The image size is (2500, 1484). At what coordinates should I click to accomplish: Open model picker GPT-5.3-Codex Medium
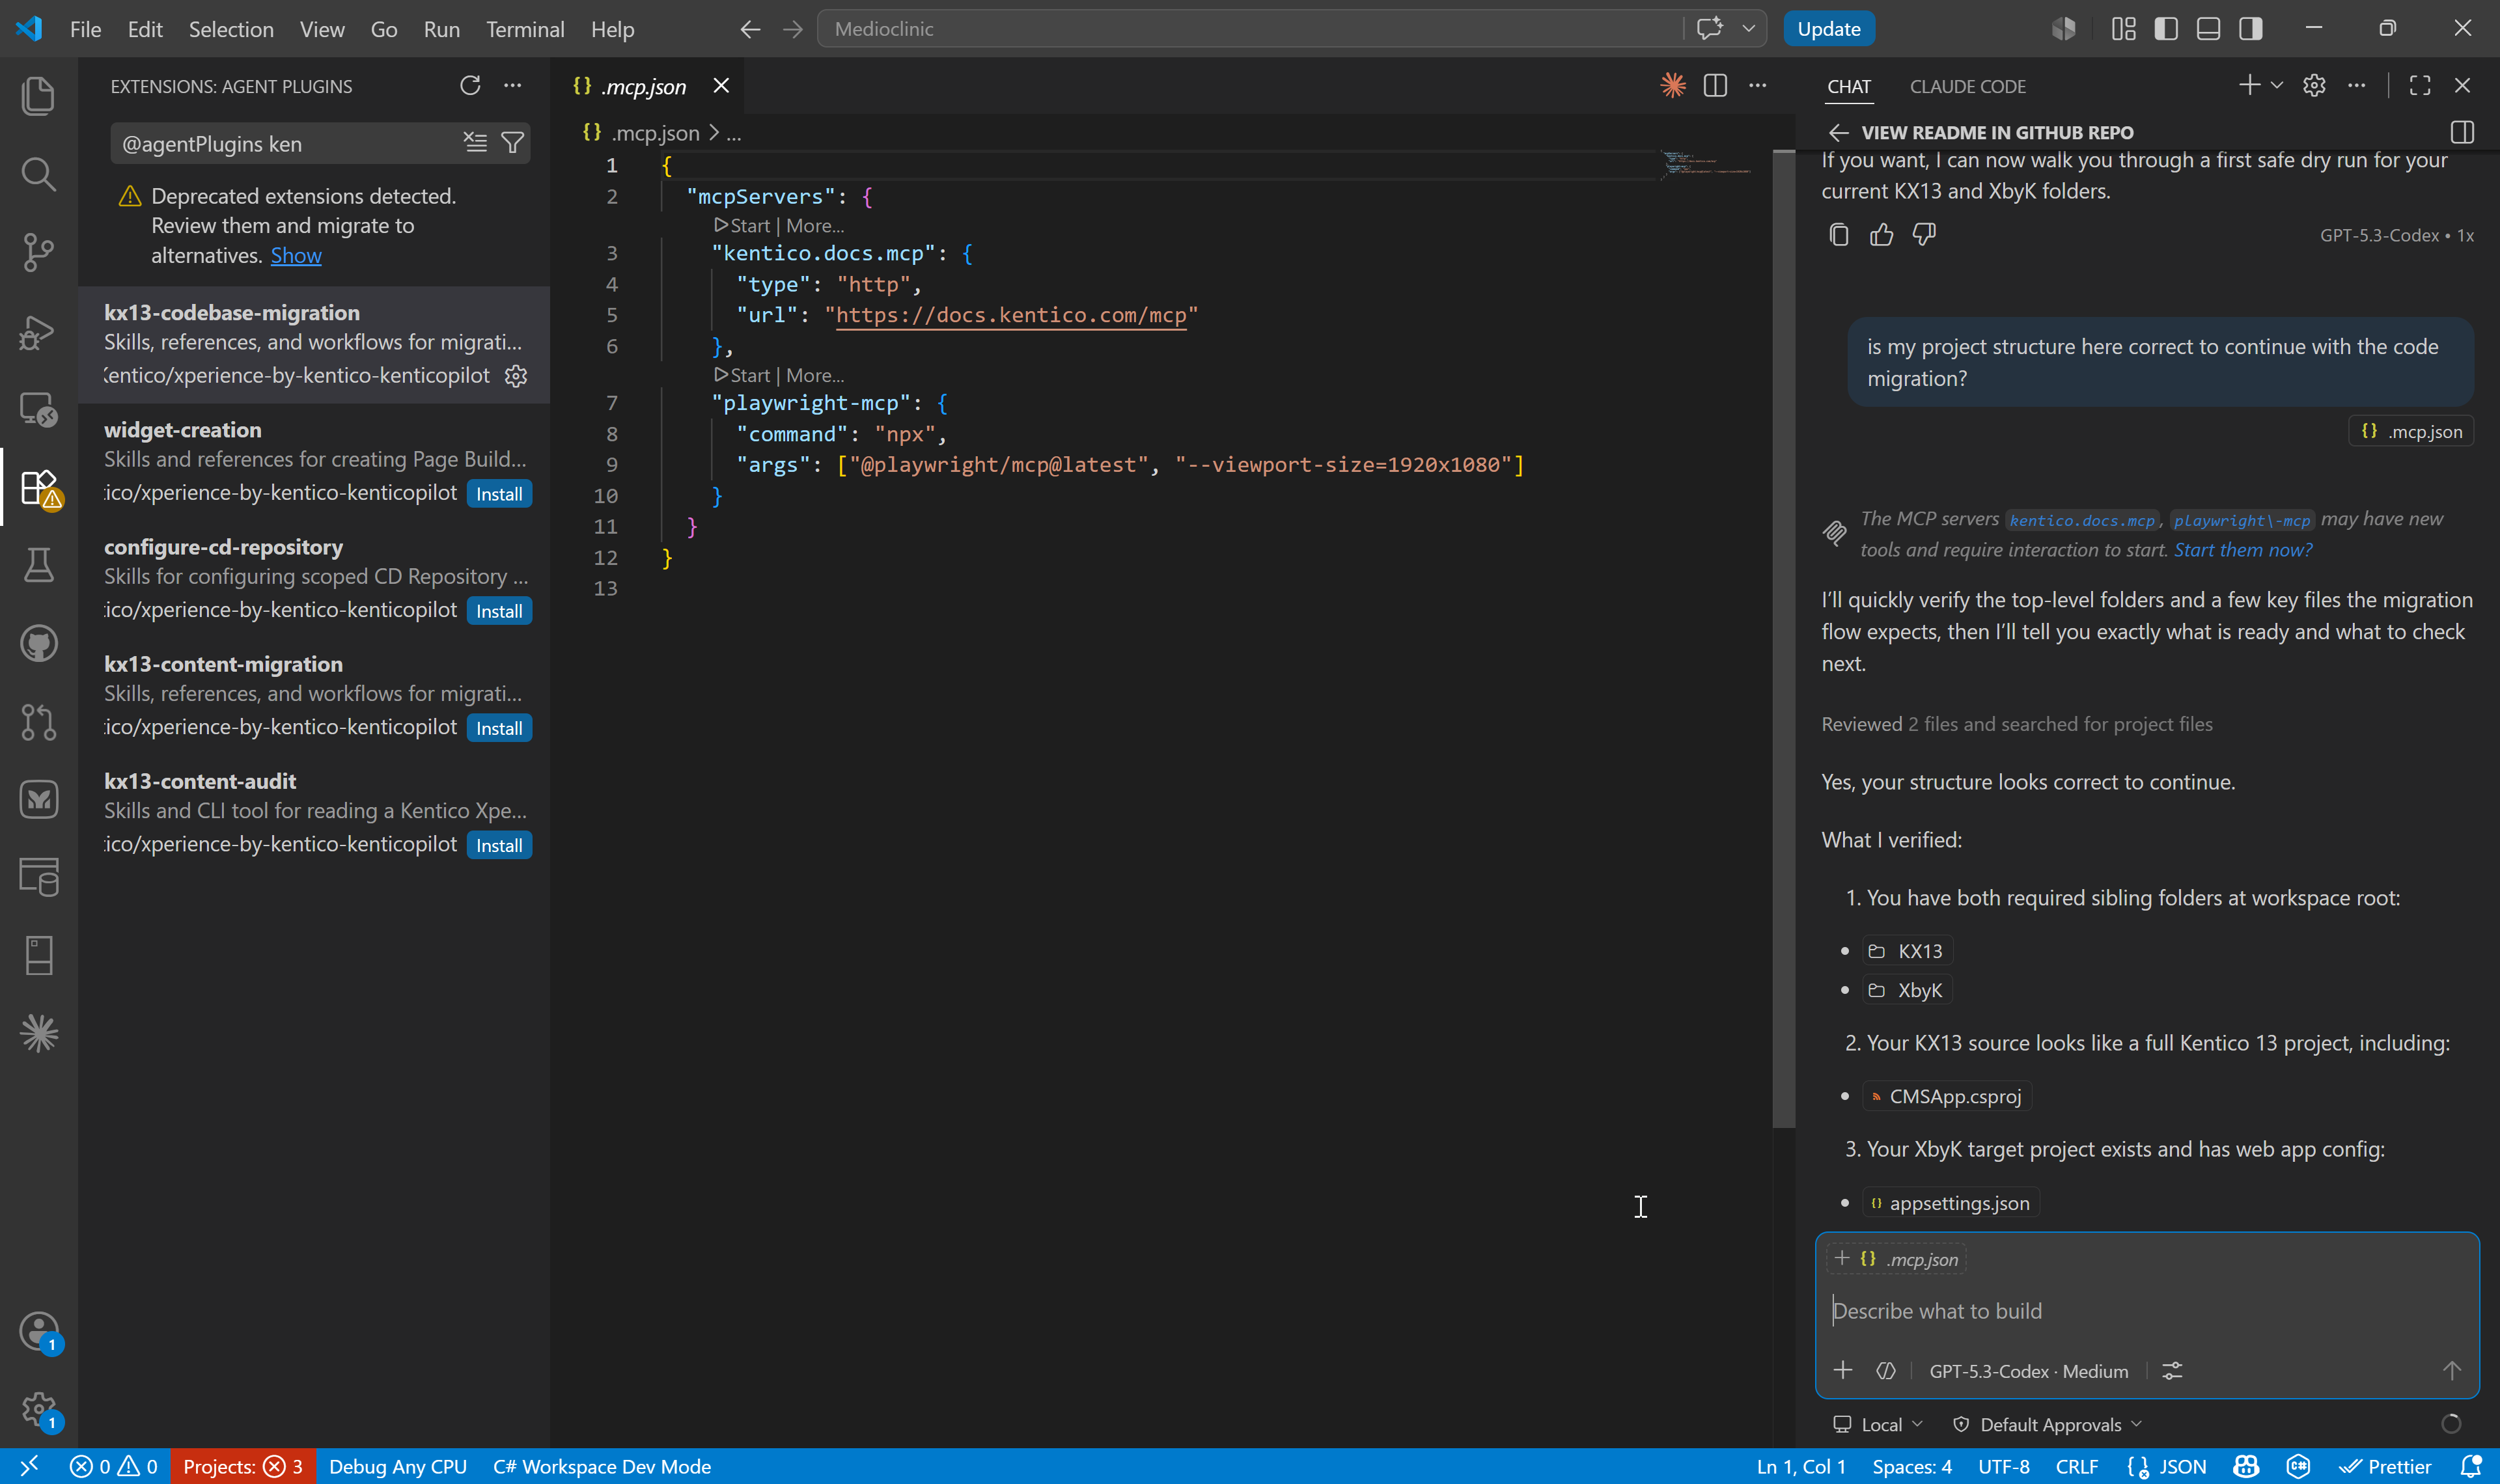[x=2028, y=1371]
